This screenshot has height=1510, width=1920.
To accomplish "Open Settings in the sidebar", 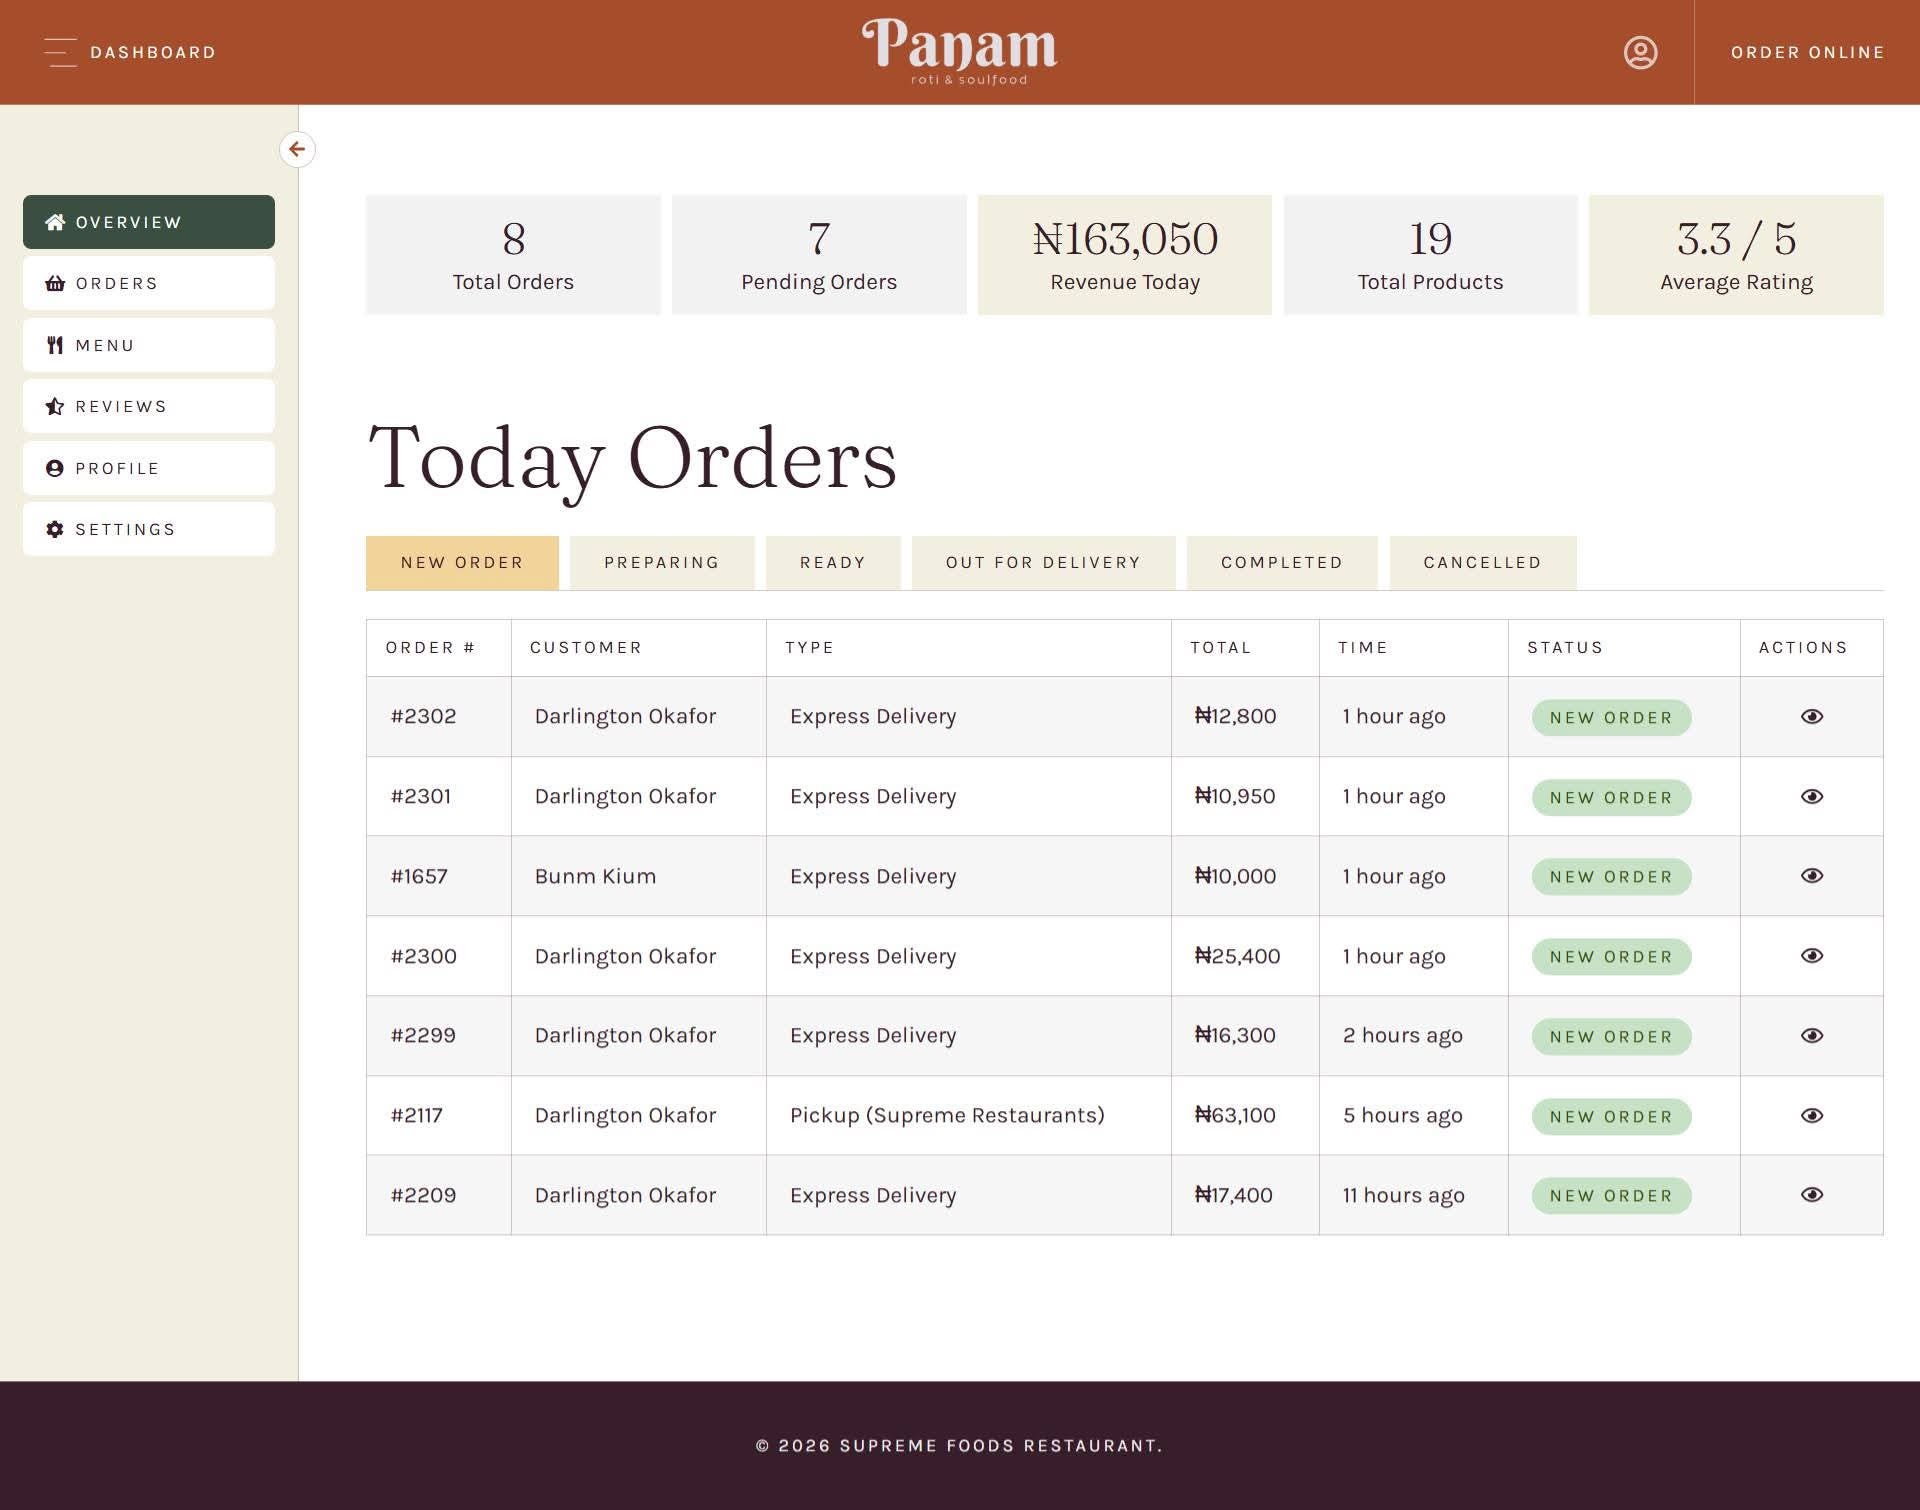I will click(x=149, y=529).
